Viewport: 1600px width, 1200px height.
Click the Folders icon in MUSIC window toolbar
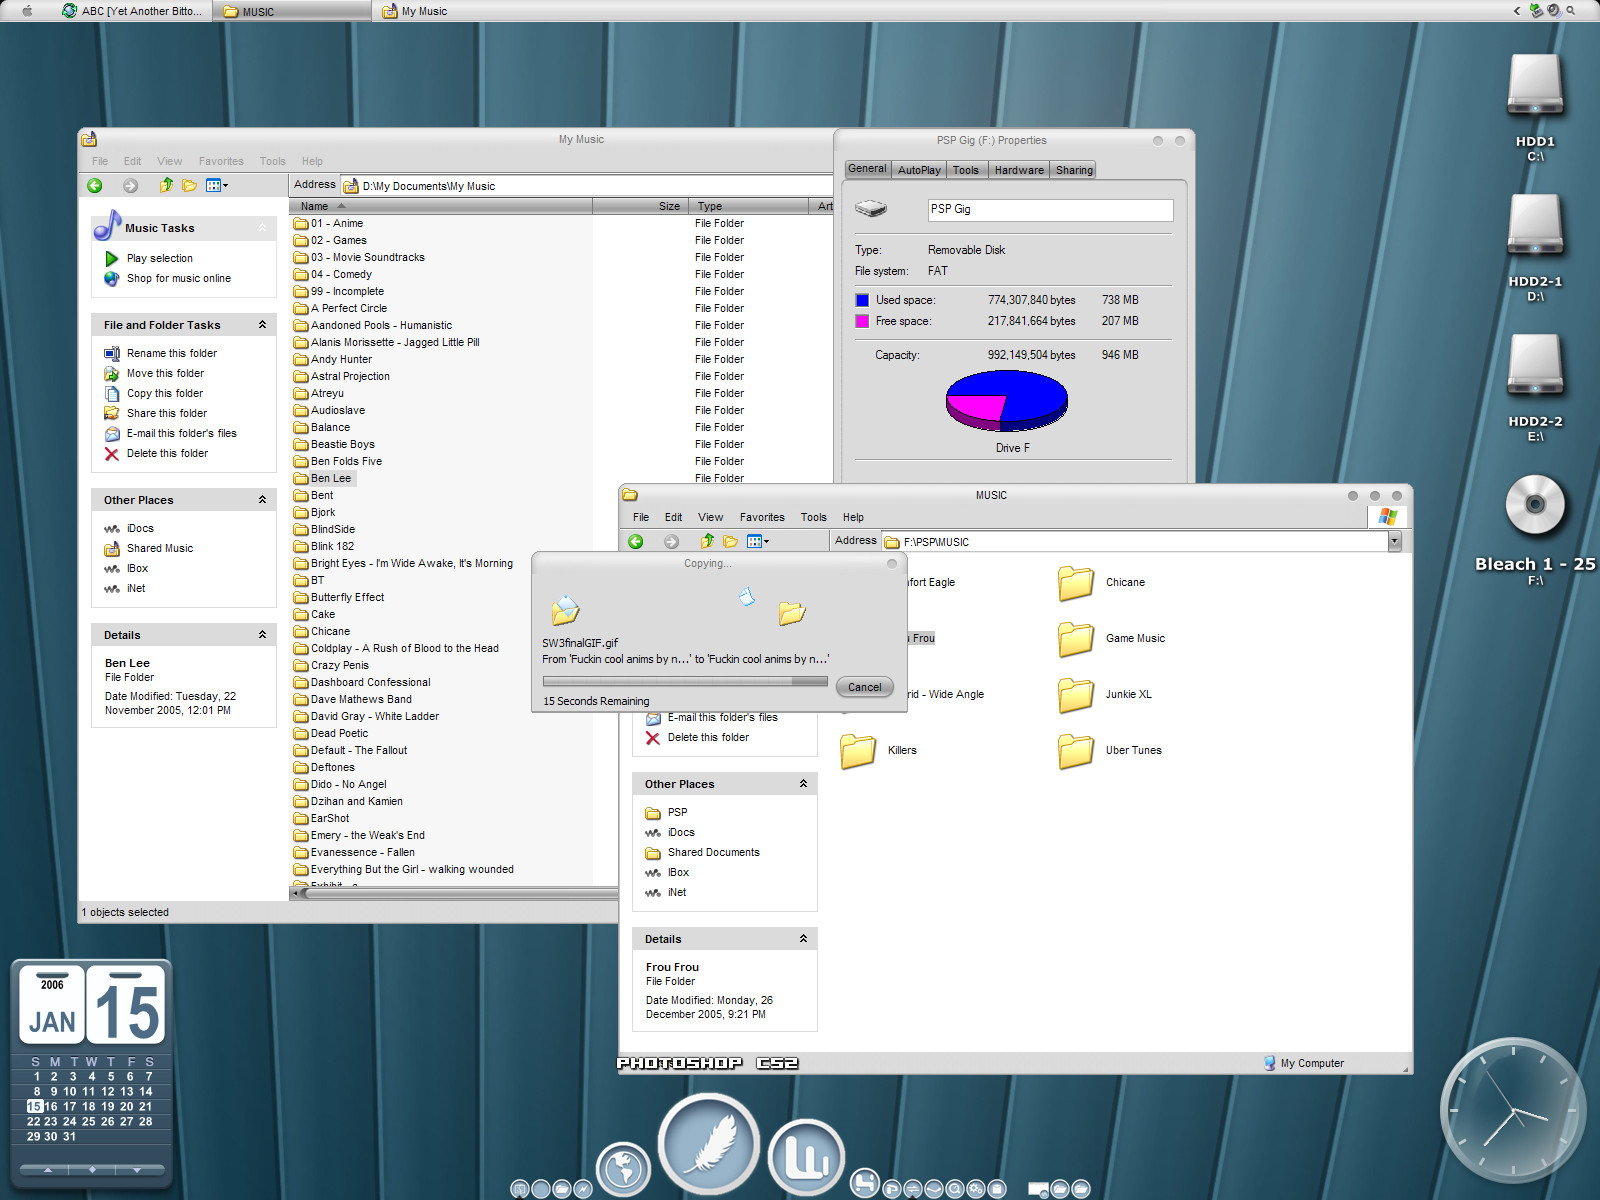[730, 541]
